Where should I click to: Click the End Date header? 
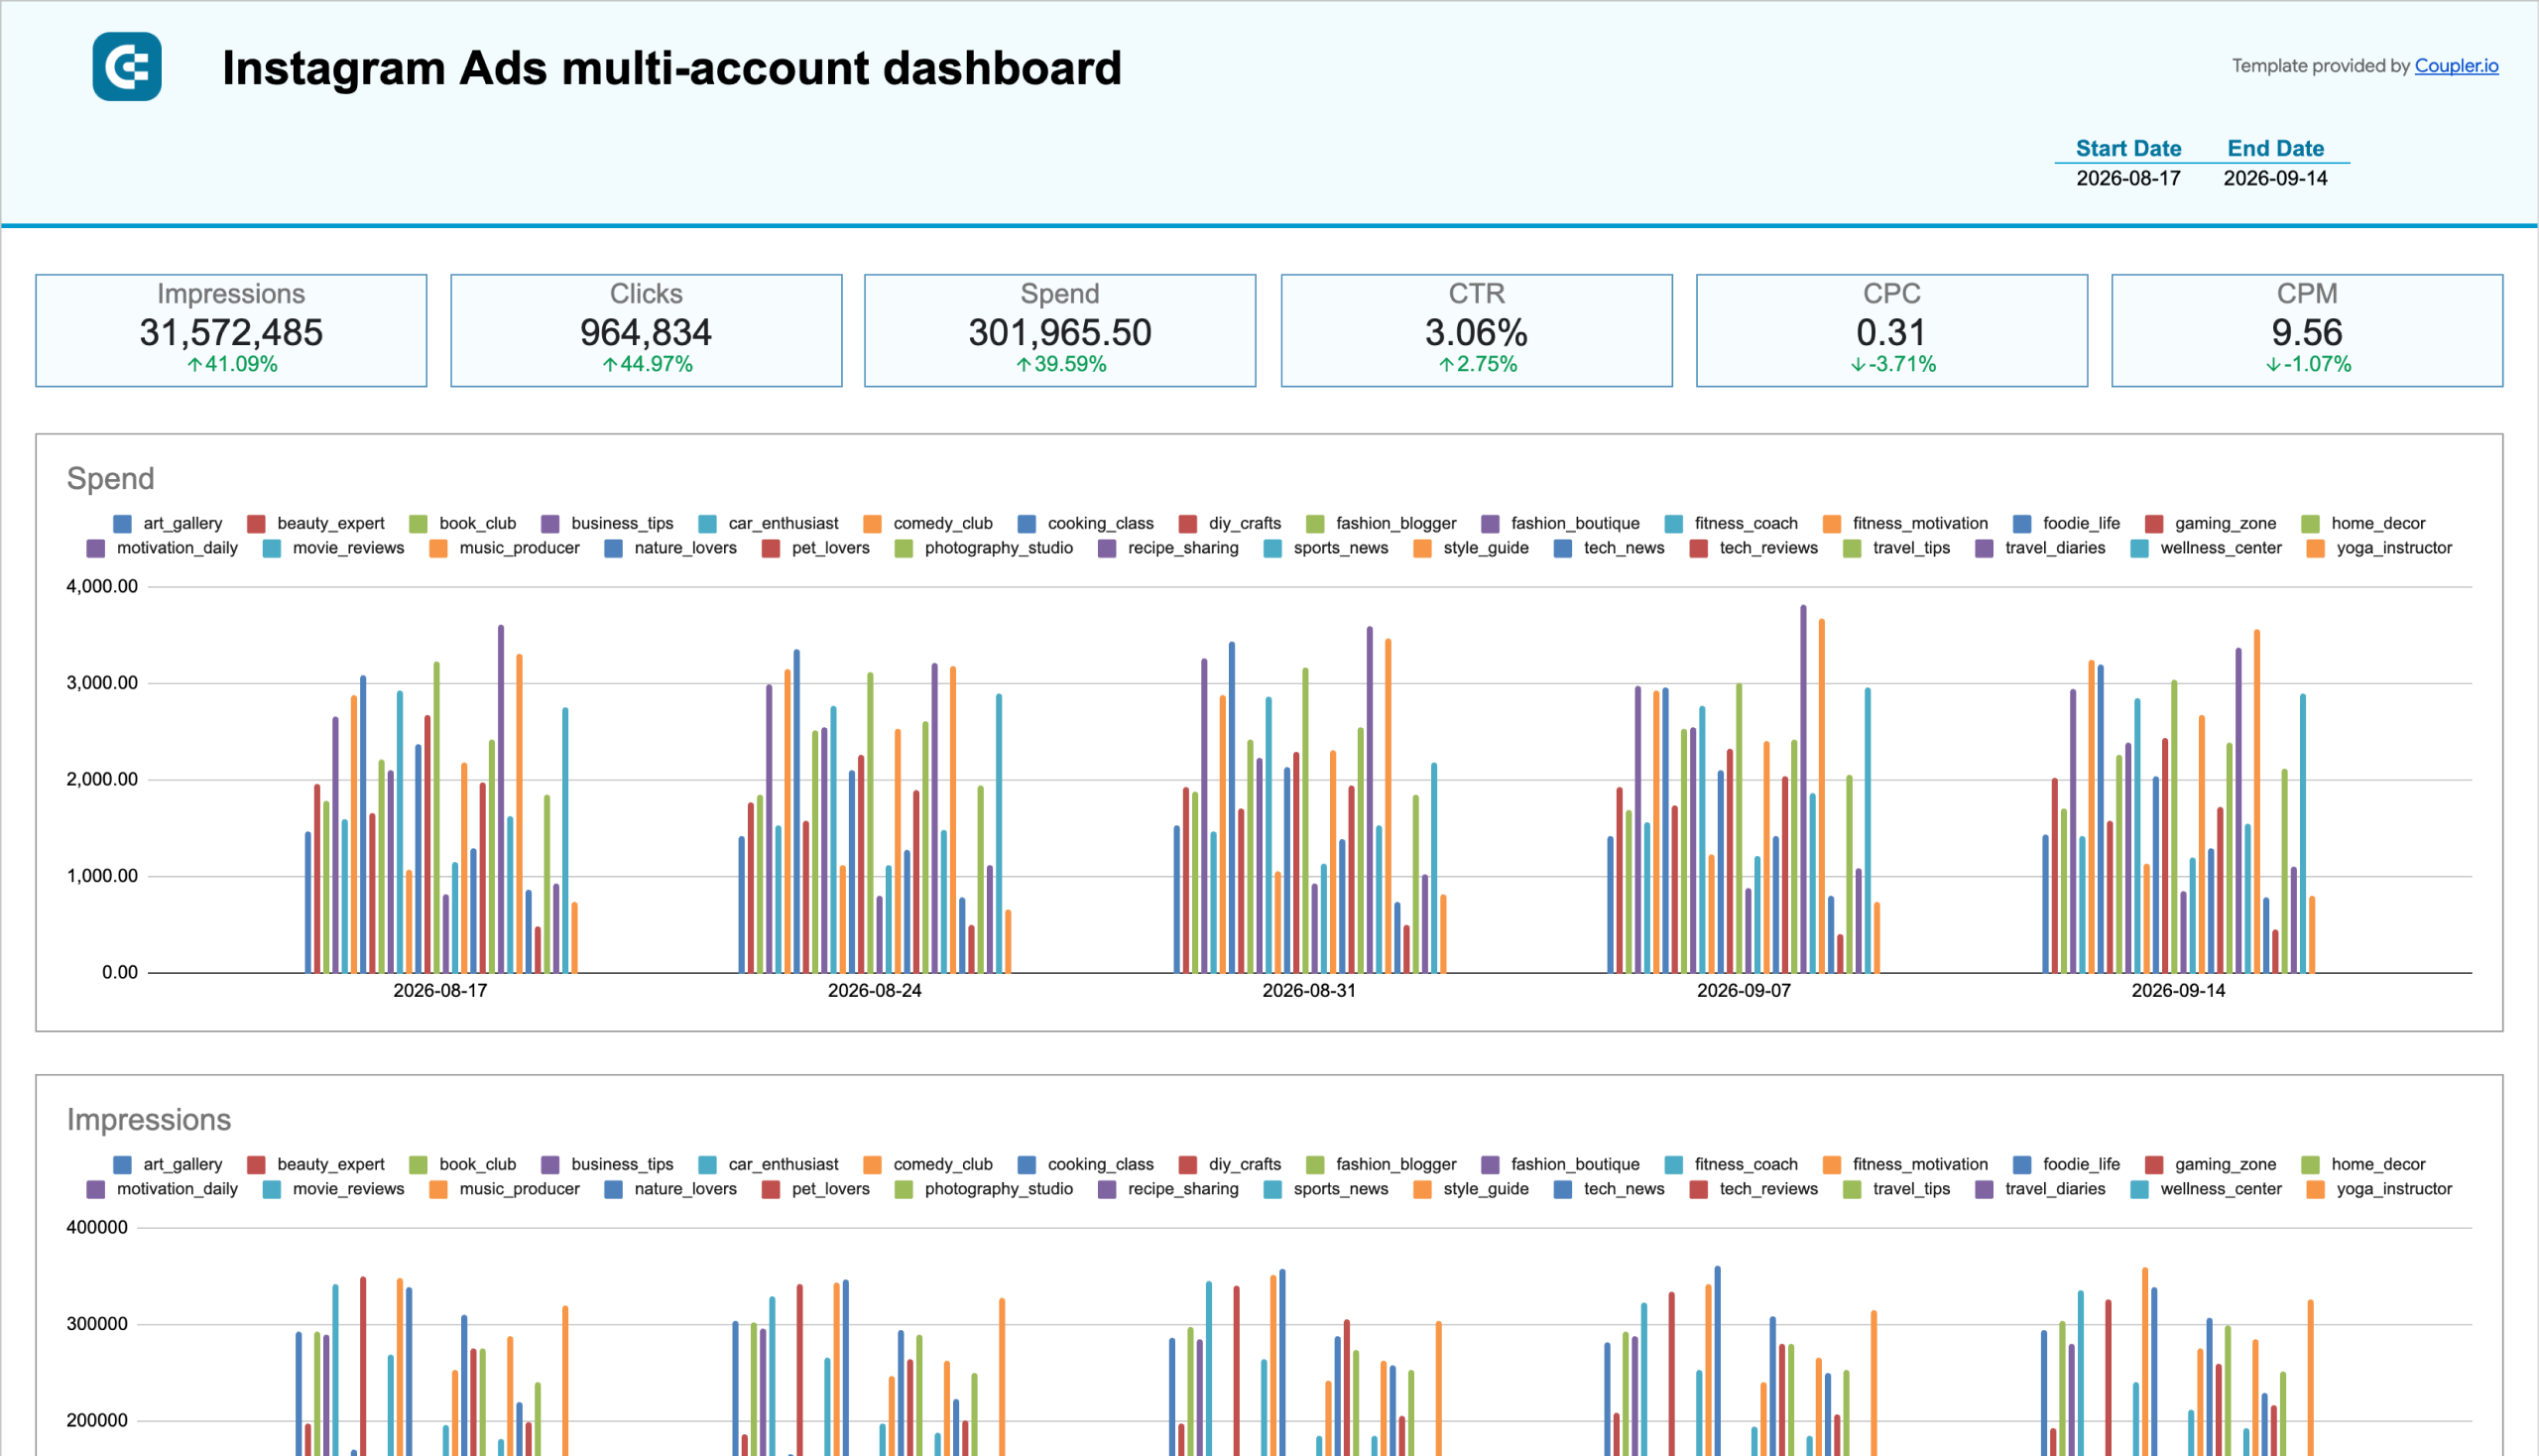pyautogui.click(x=2274, y=148)
